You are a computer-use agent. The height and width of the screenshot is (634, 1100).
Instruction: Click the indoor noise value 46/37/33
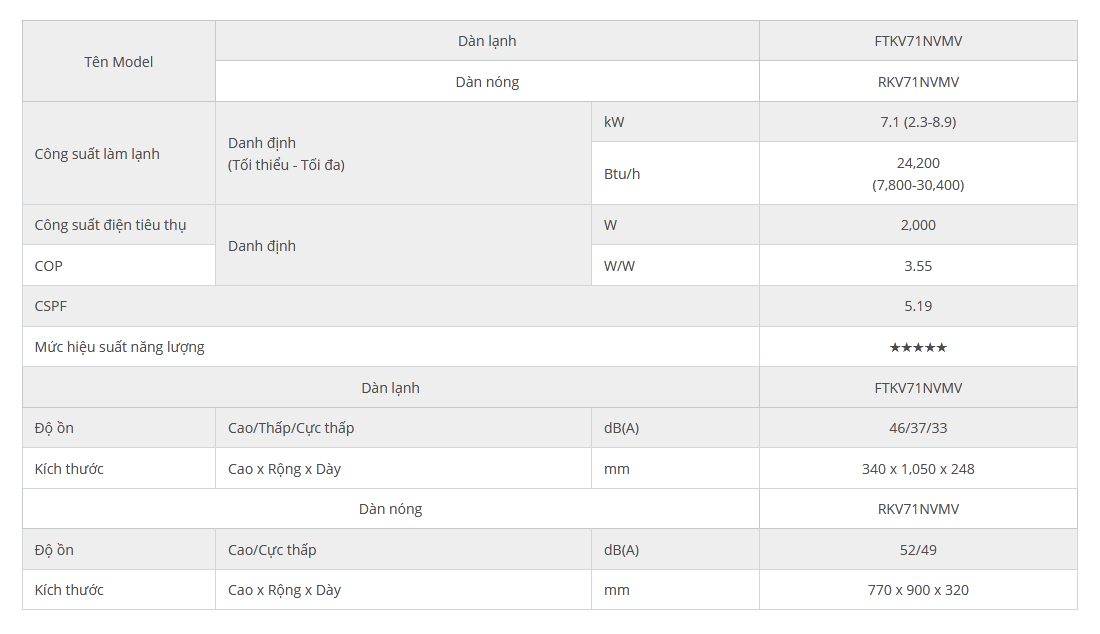(918, 428)
